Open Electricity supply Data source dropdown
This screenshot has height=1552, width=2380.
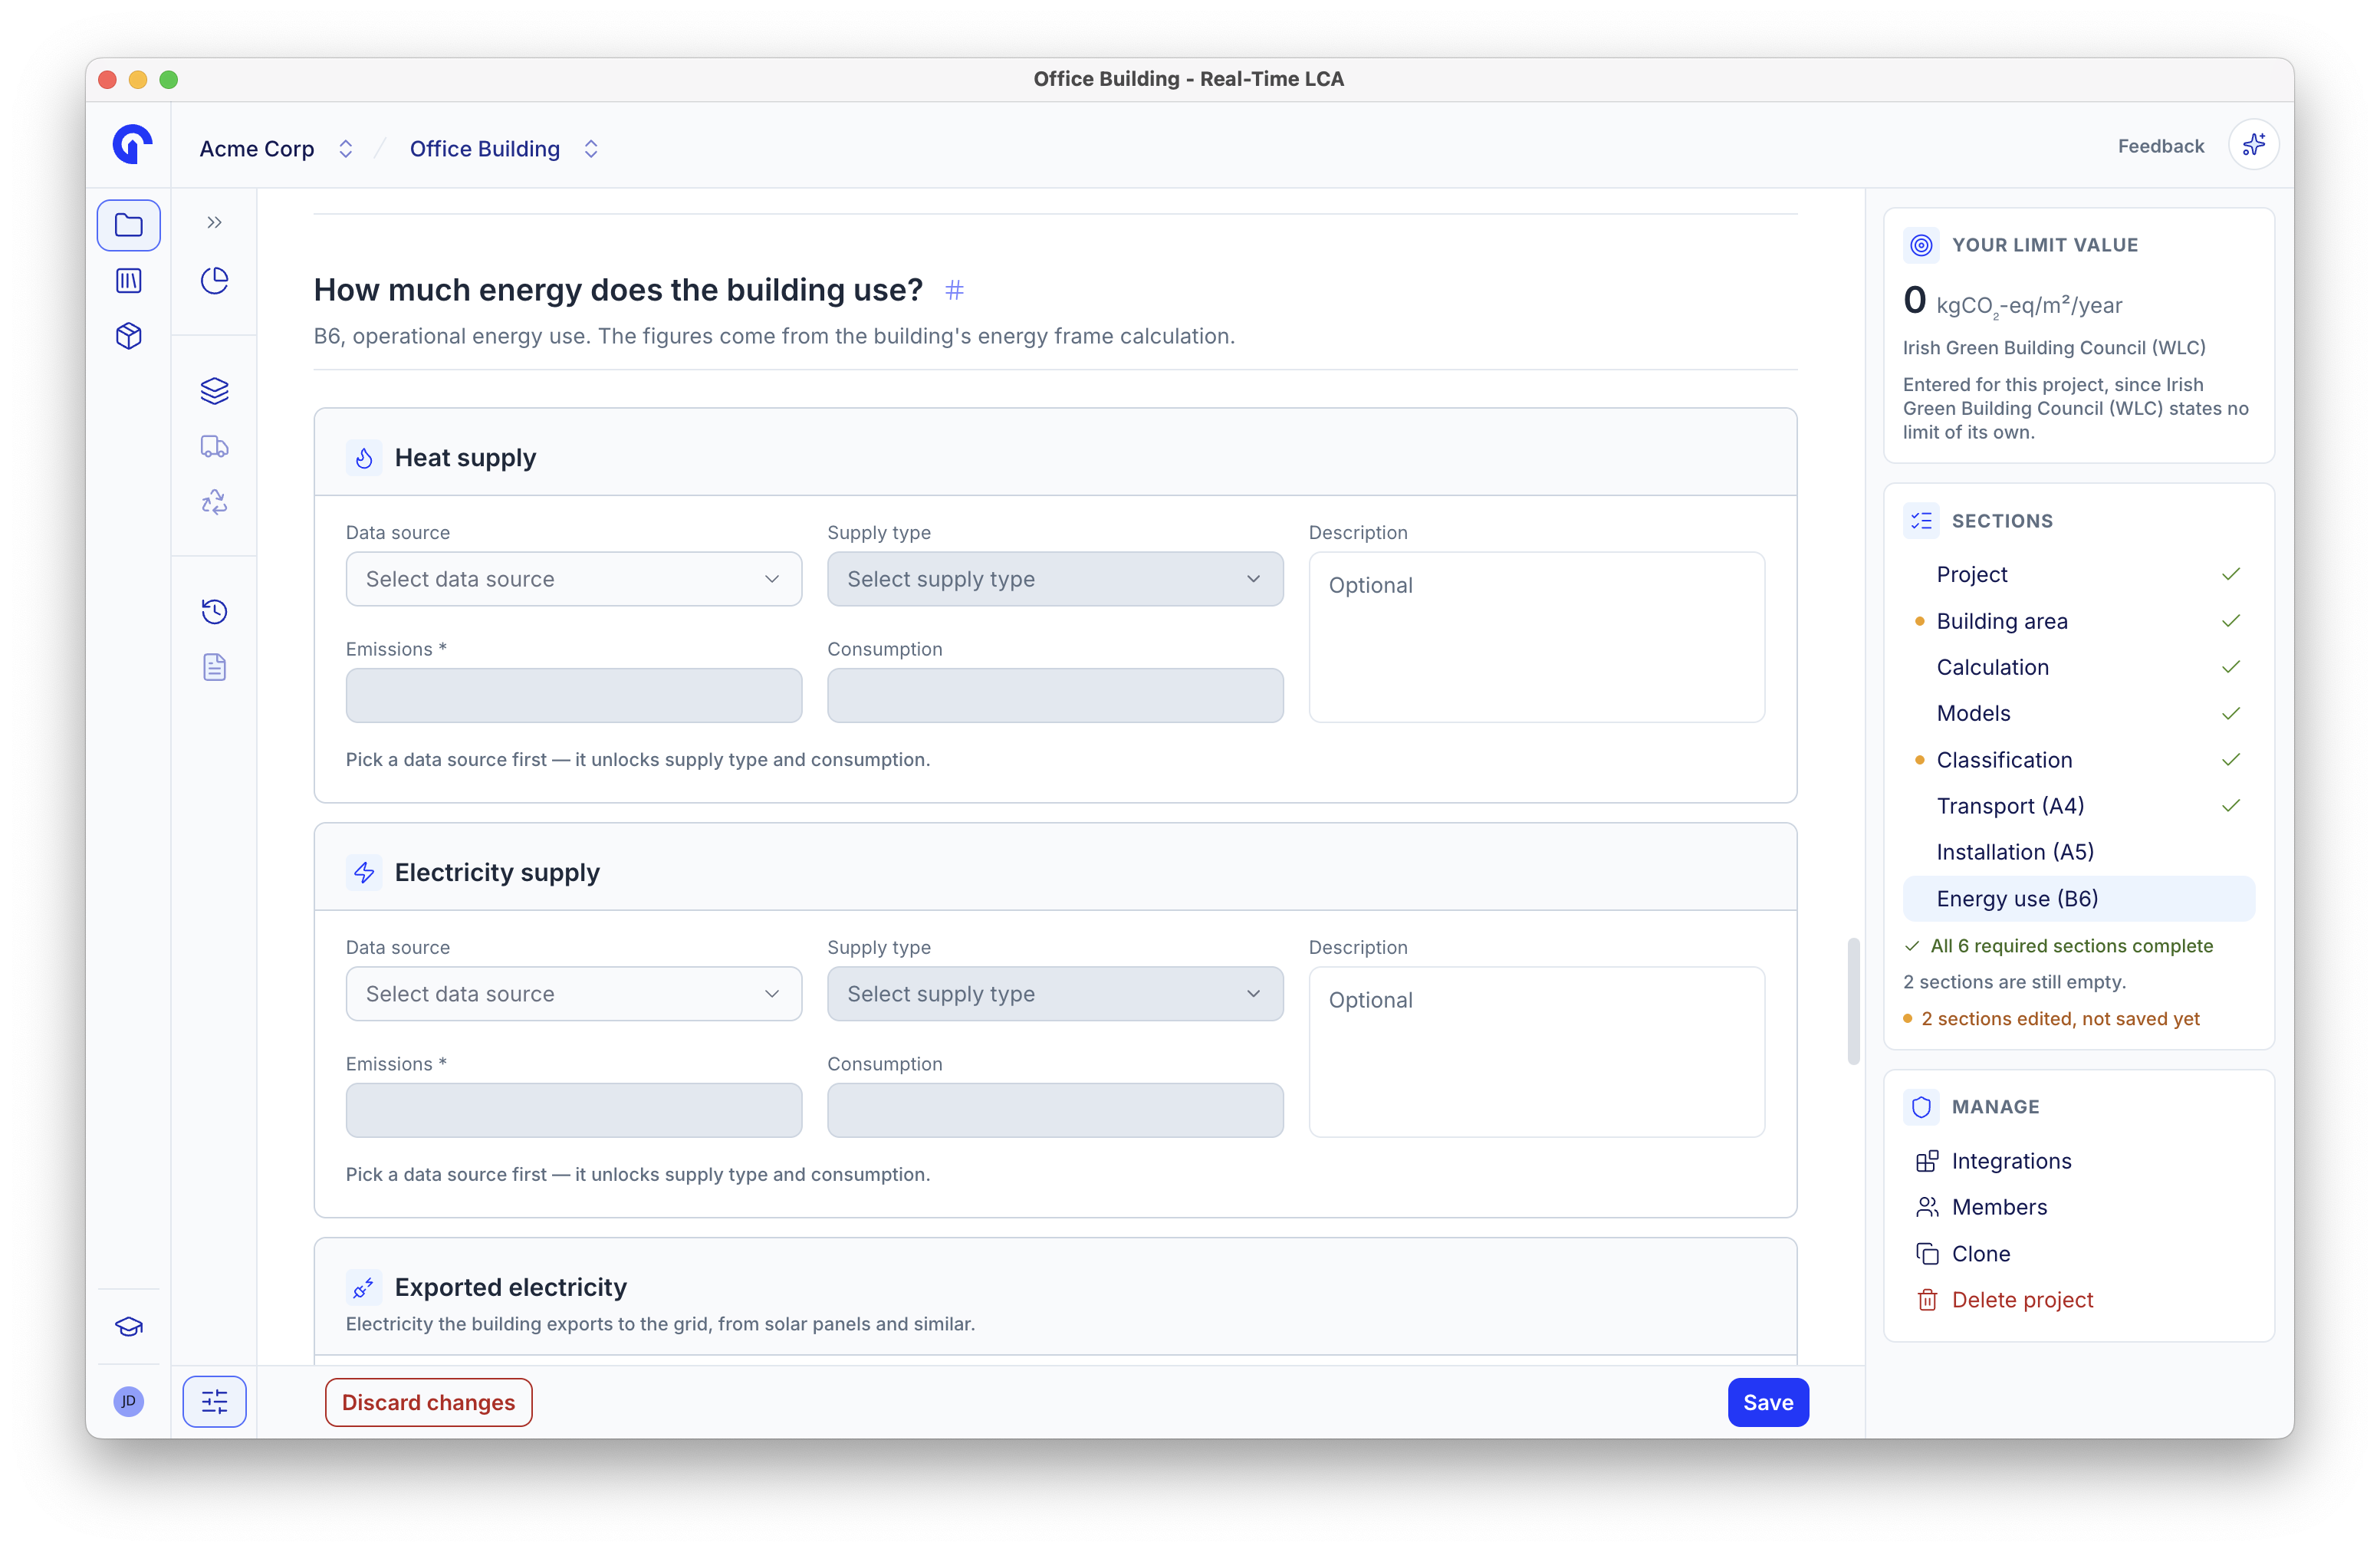point(573,993)
